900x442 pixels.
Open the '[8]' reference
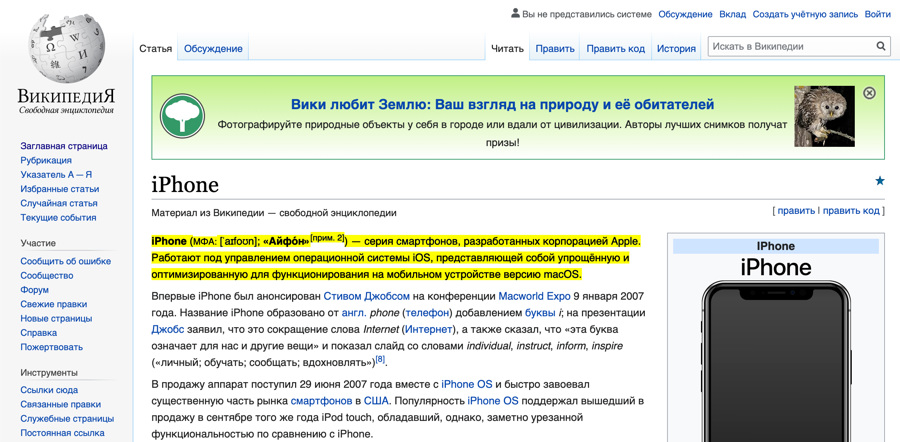[379, 360]
